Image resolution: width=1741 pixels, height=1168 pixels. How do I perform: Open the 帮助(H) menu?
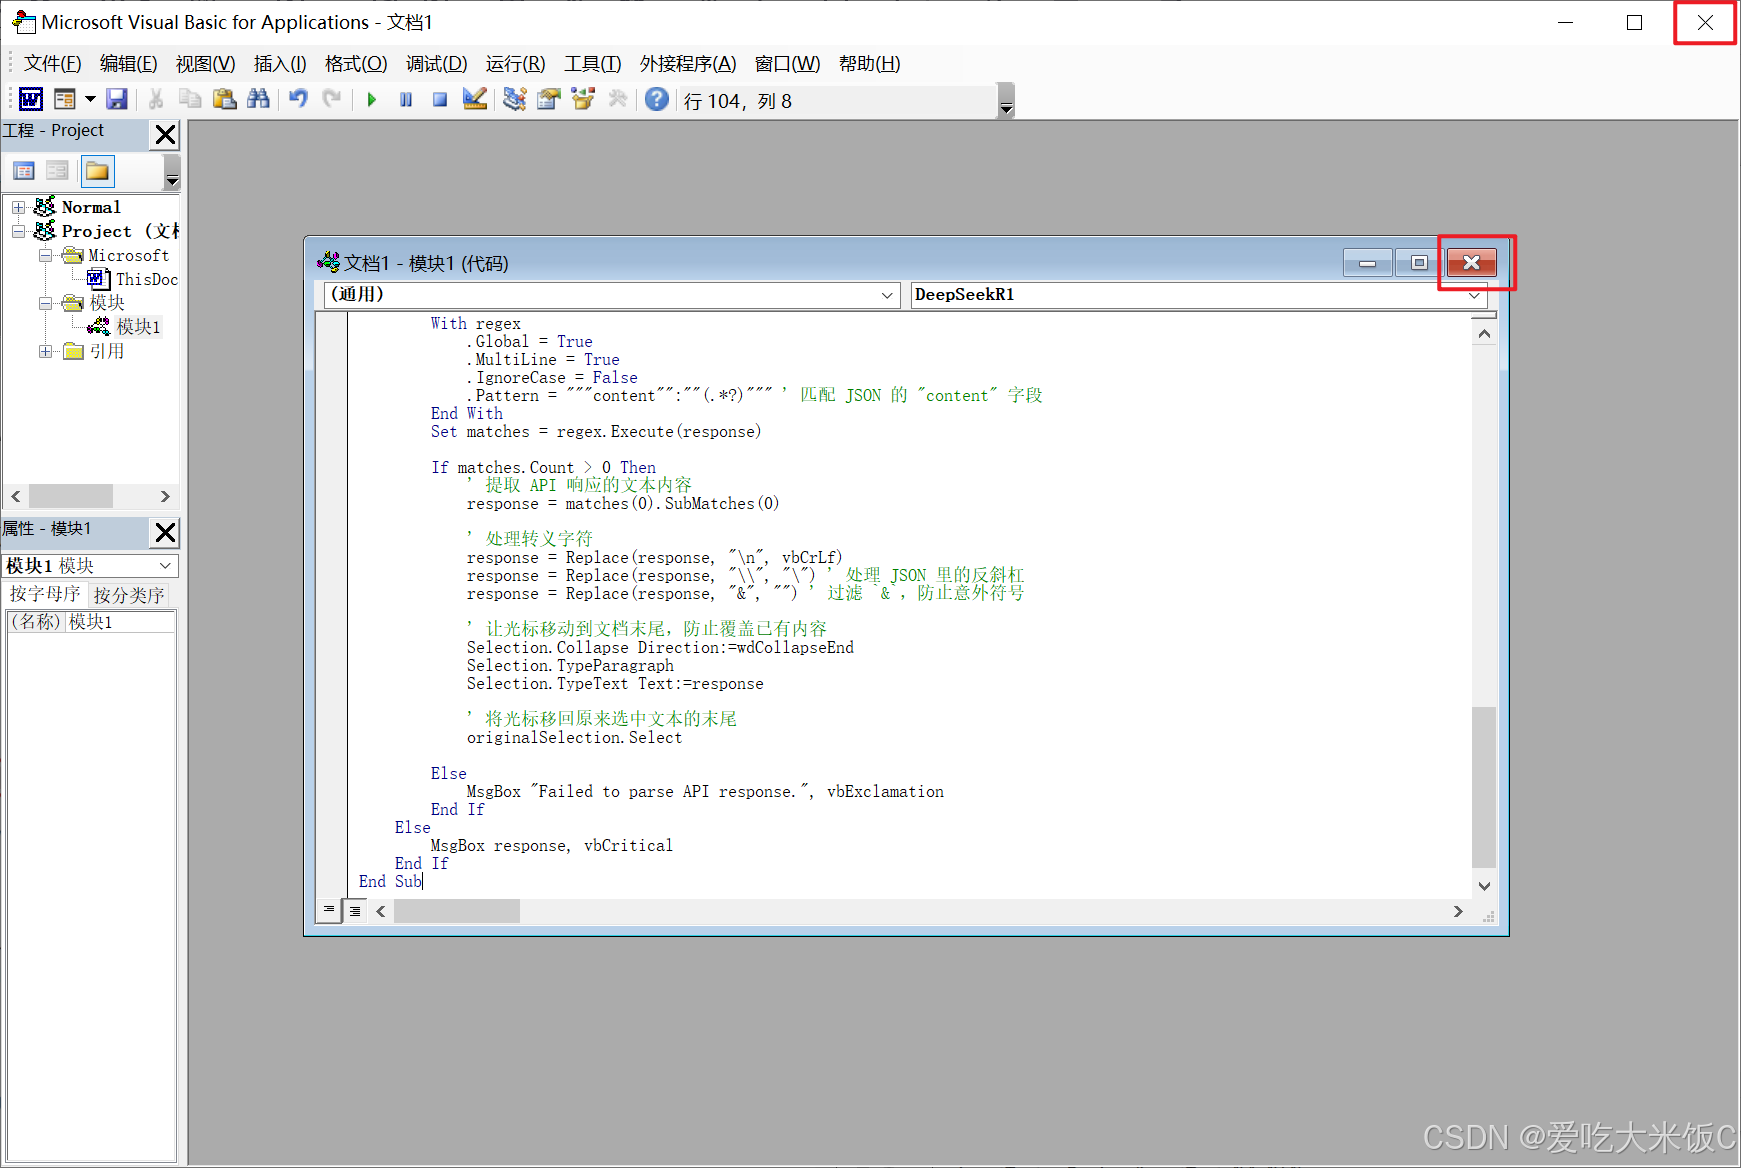click(869, 64)
